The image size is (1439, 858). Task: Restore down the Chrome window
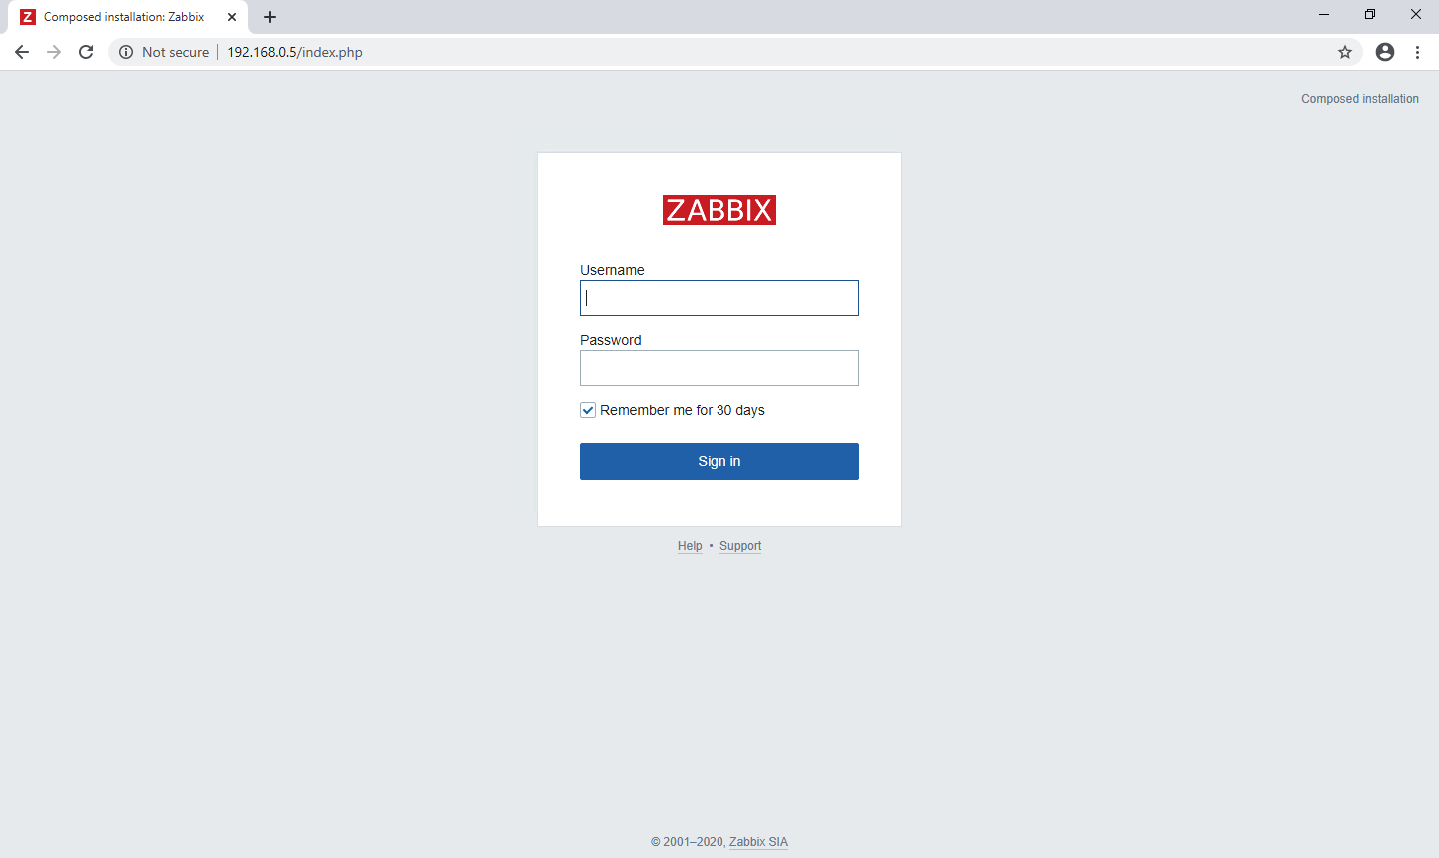pos(1370,15)
